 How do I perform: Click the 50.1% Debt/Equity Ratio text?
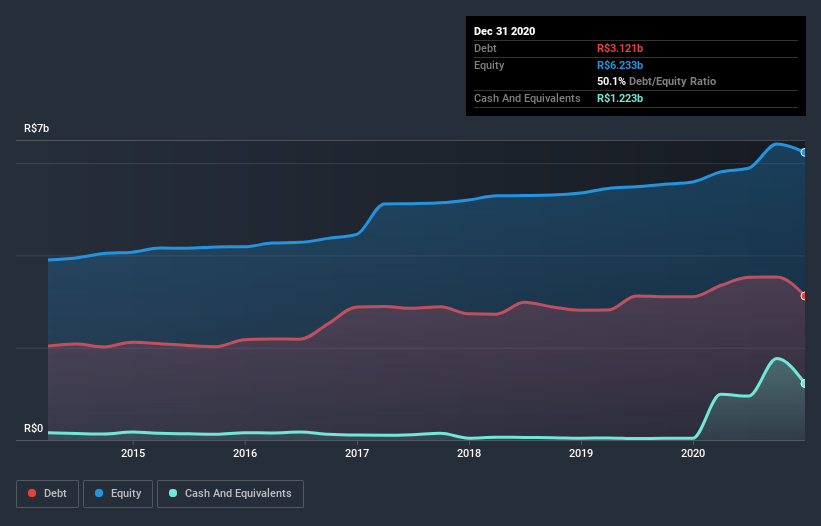[656, 81]
